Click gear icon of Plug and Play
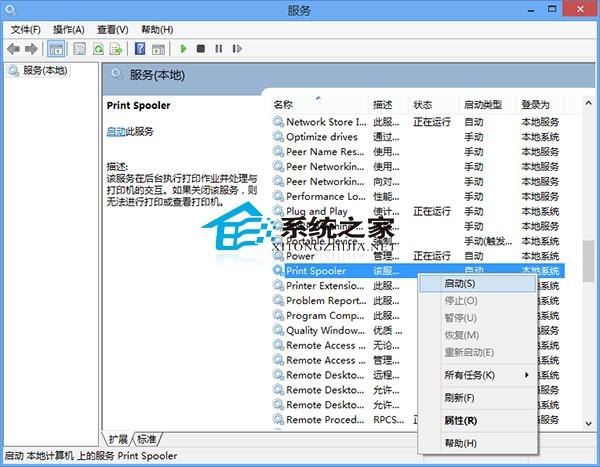This screenshot has height=467, width=600. point(278,211)
